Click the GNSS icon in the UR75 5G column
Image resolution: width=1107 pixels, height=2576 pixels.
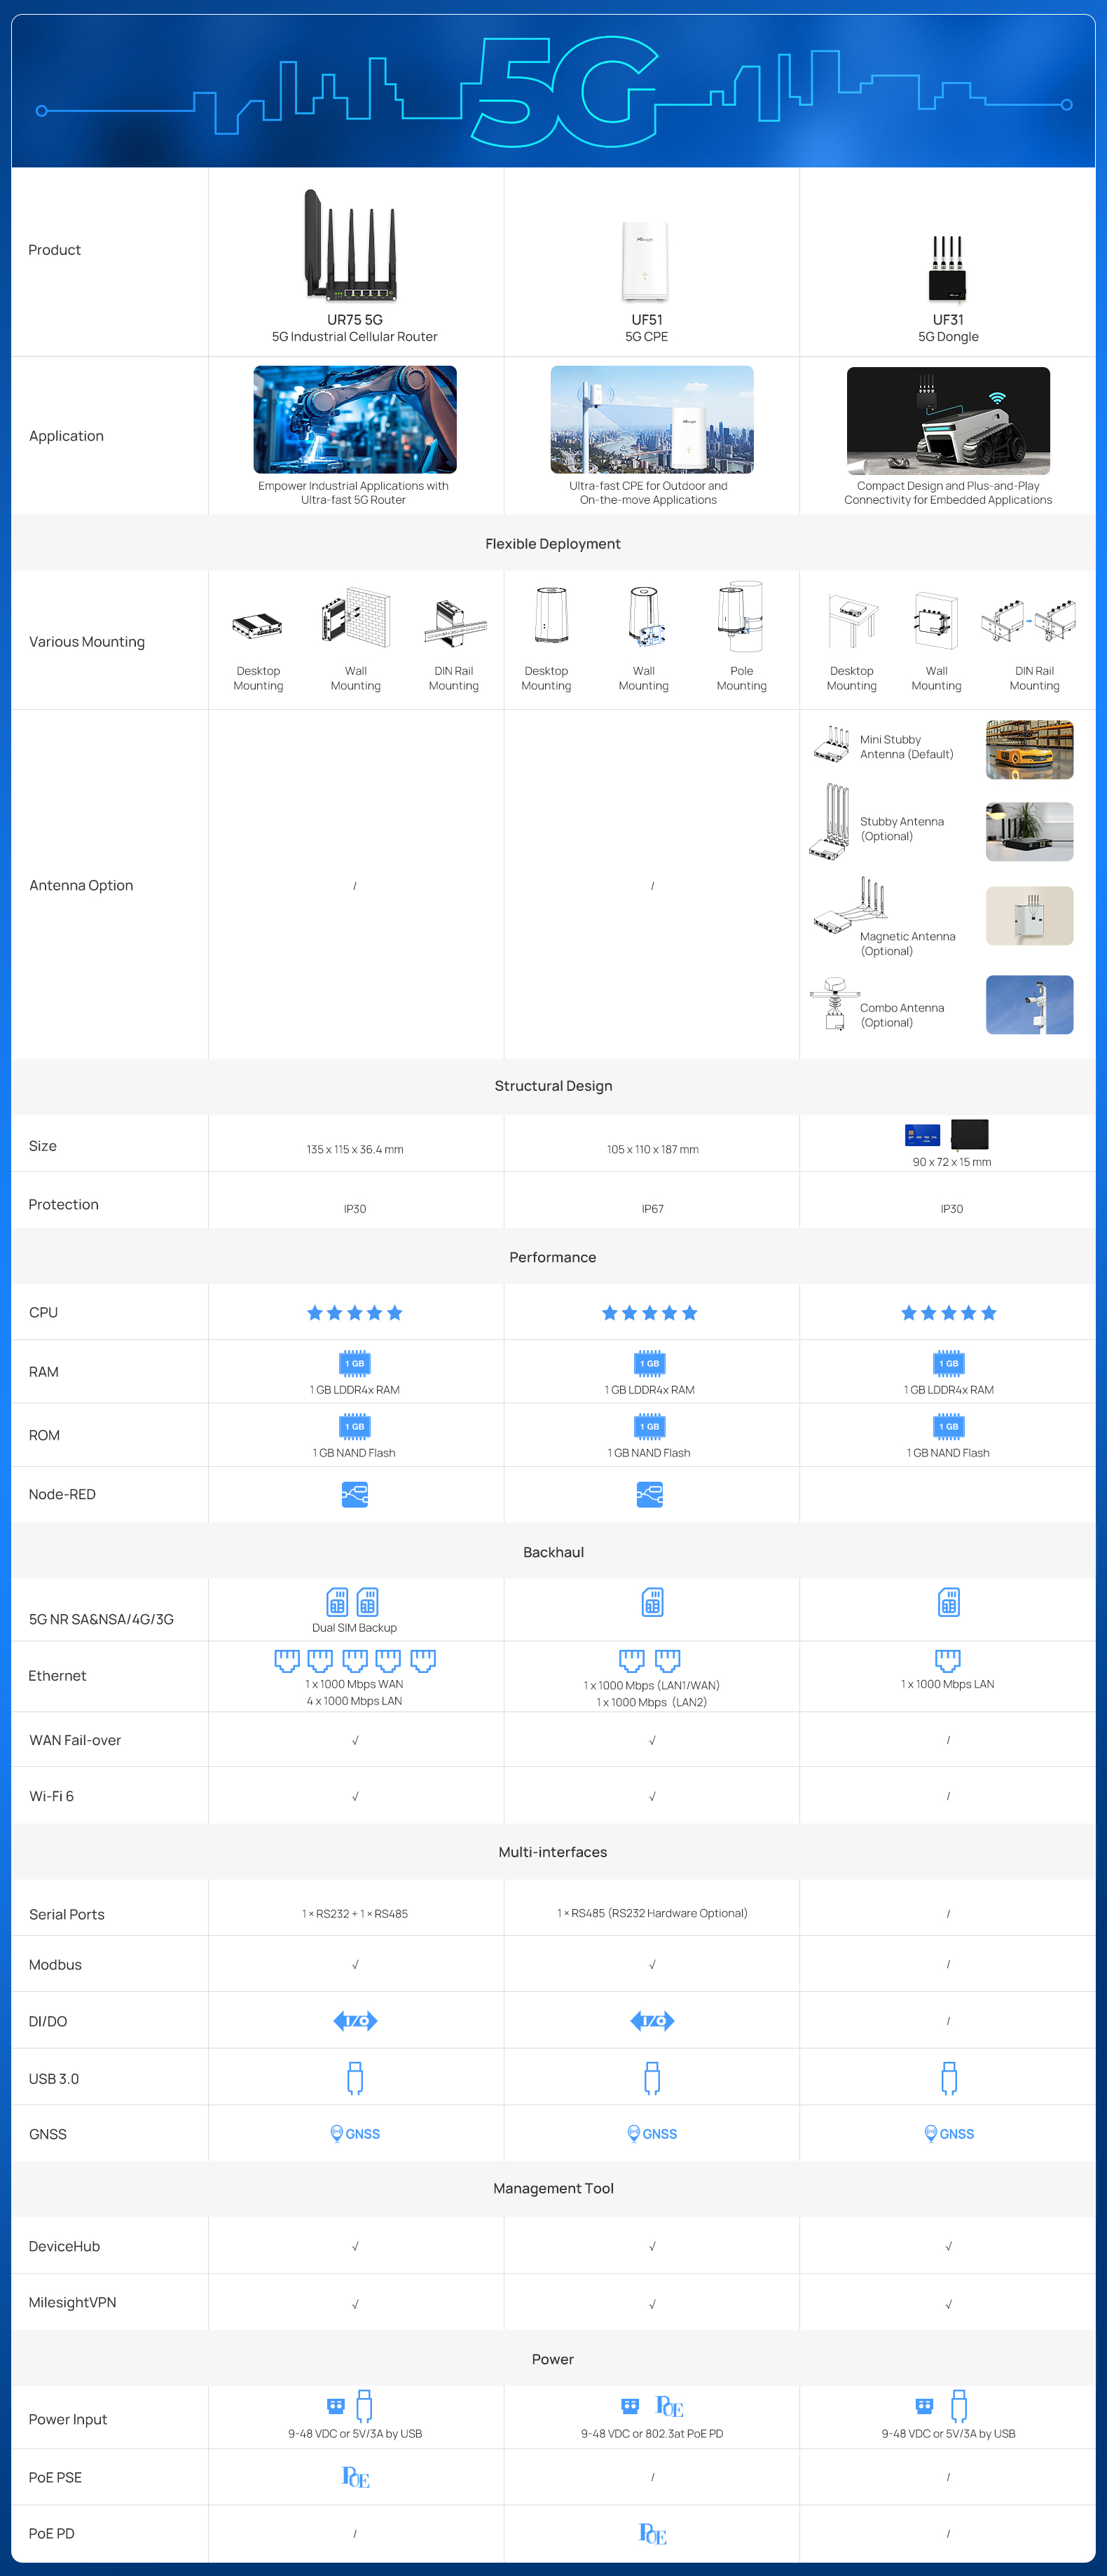pos(355,2134)
